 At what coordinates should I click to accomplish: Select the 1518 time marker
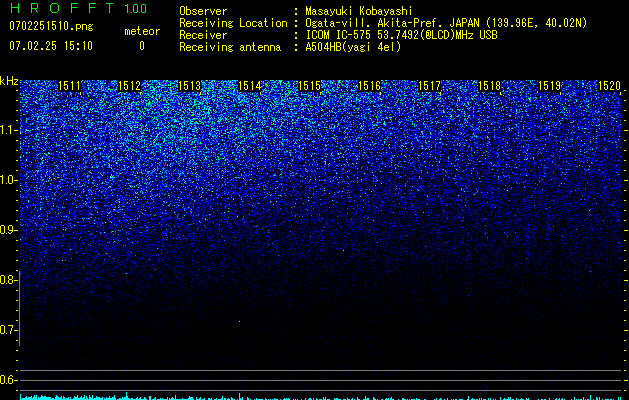(489, 86)
